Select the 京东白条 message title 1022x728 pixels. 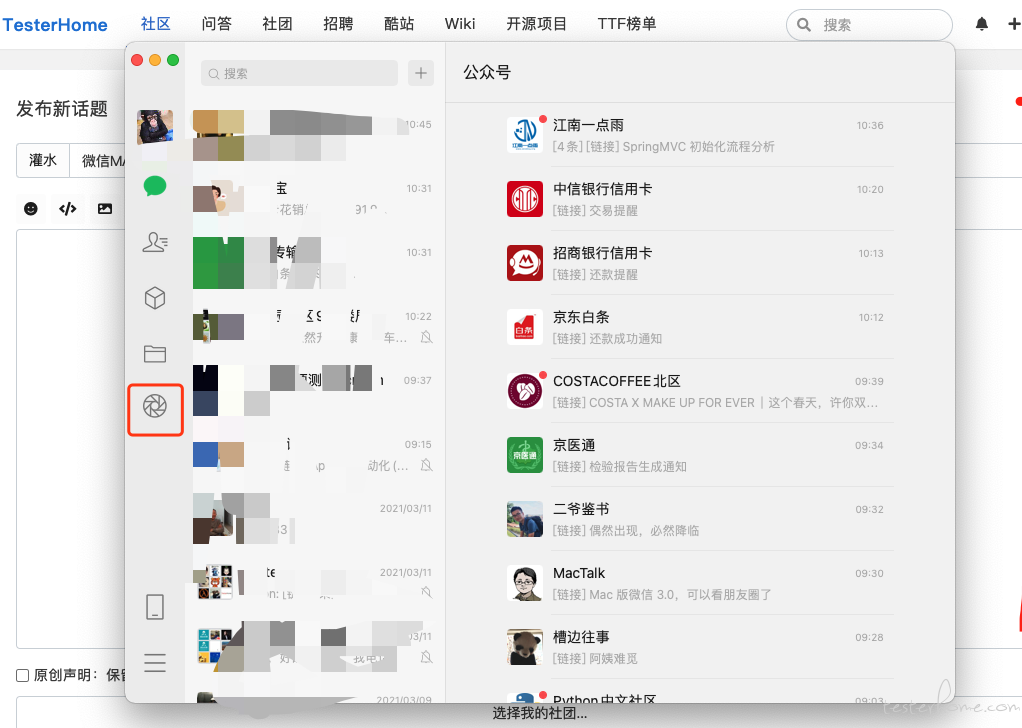click(581, 317)
